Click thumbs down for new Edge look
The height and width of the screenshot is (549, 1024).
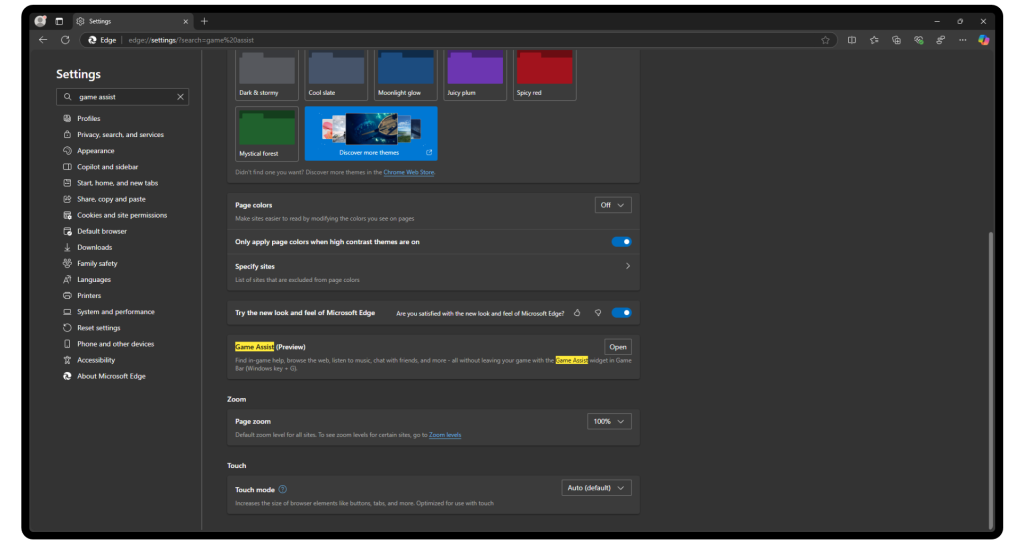pyautogui.click(x=597, y=313)
